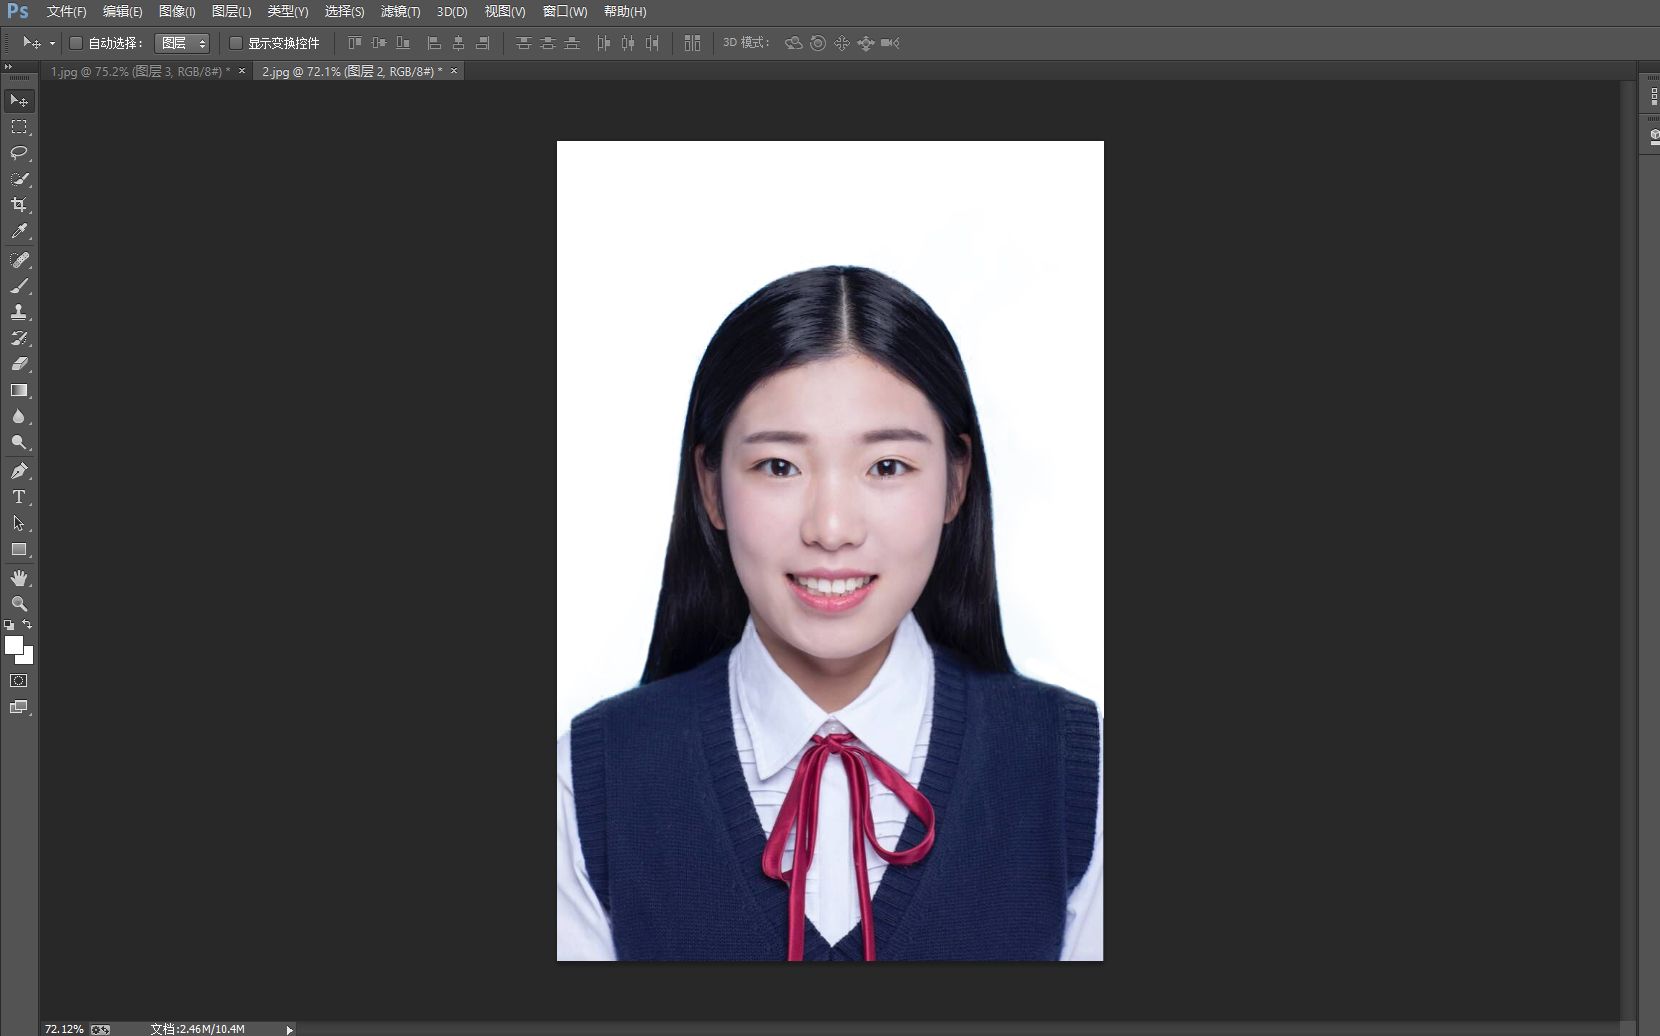Open the Move tool preset picker arrow
The height and width of the screenshot is (1036, 1660).
(x=52, y=43)
